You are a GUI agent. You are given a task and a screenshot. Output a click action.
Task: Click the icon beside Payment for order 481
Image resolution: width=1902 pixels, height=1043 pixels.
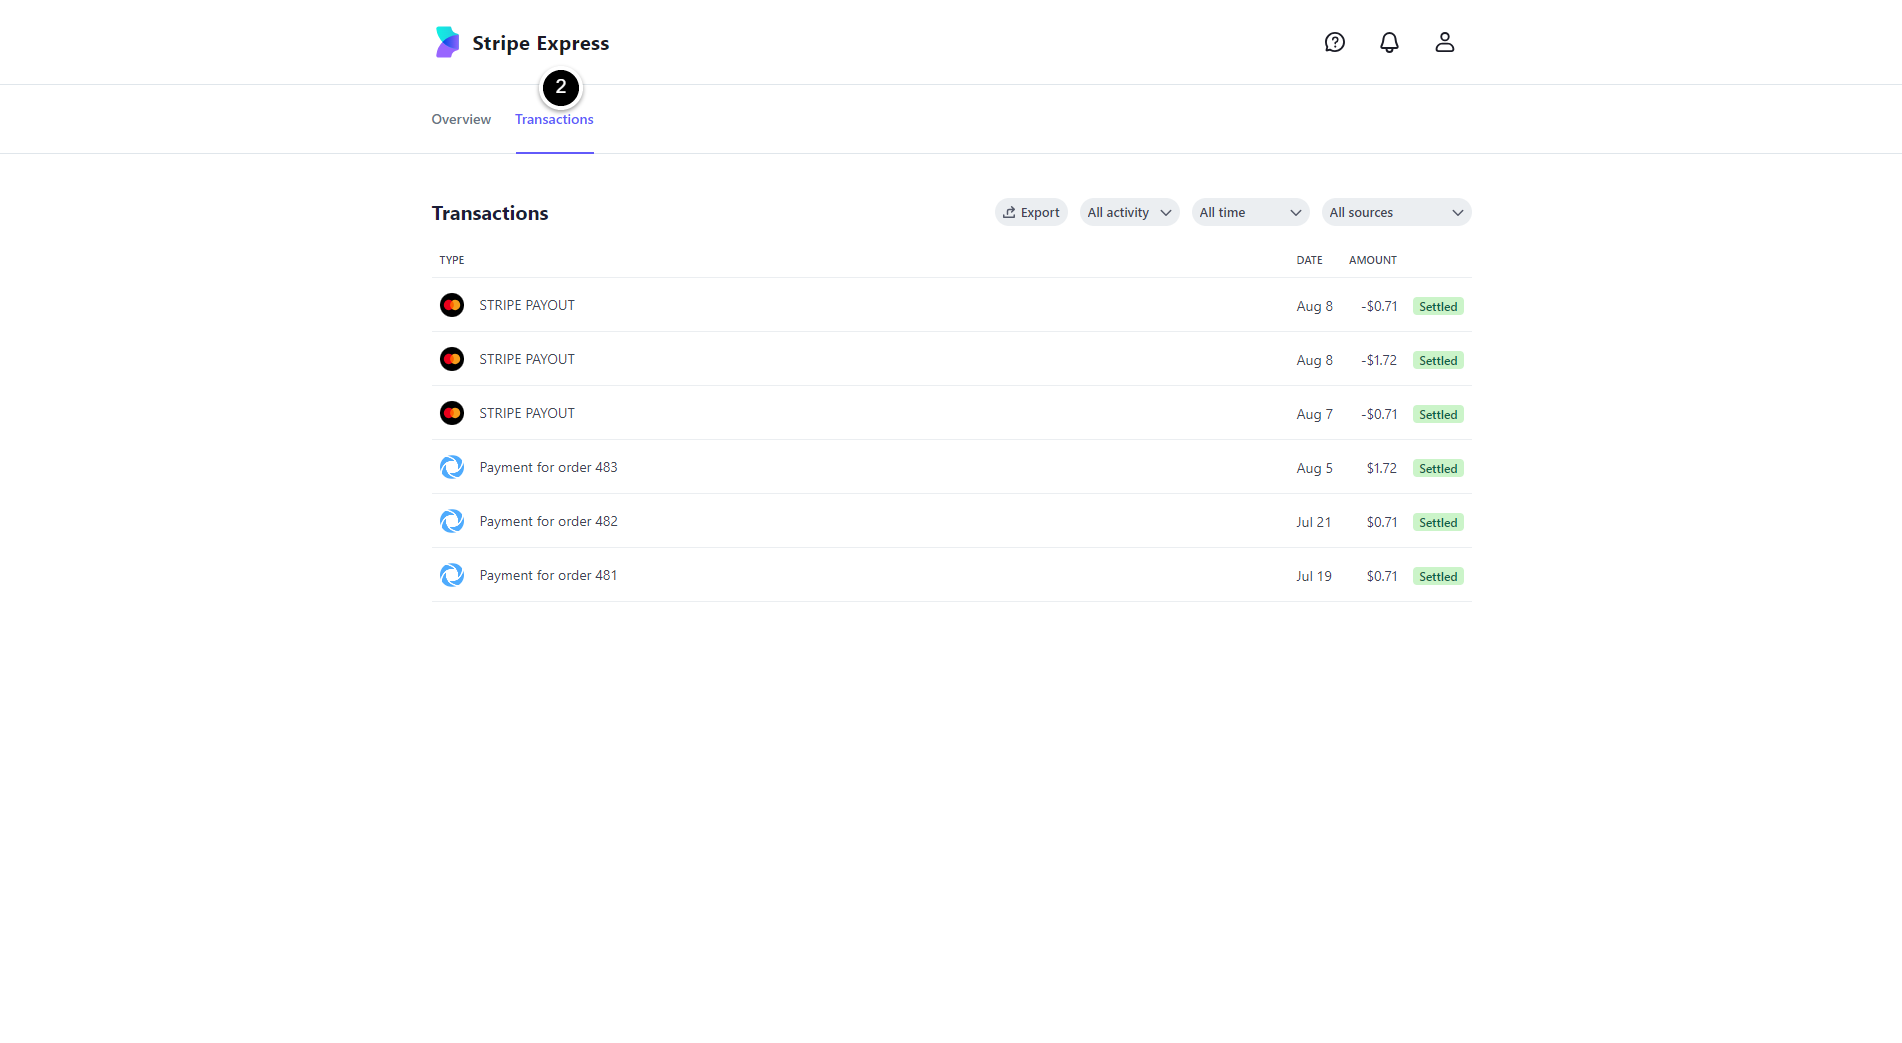452,575
